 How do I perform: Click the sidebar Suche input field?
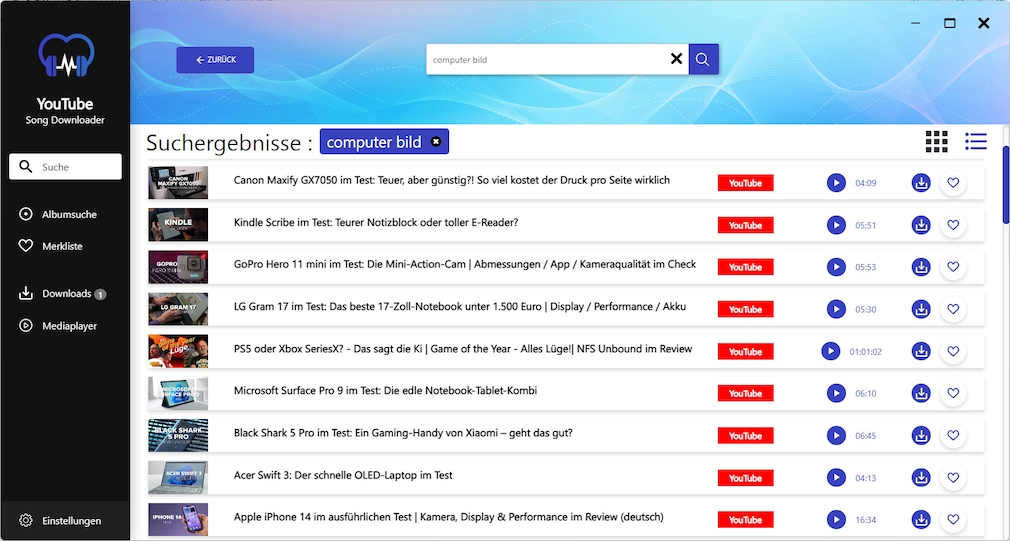(66, 167)
